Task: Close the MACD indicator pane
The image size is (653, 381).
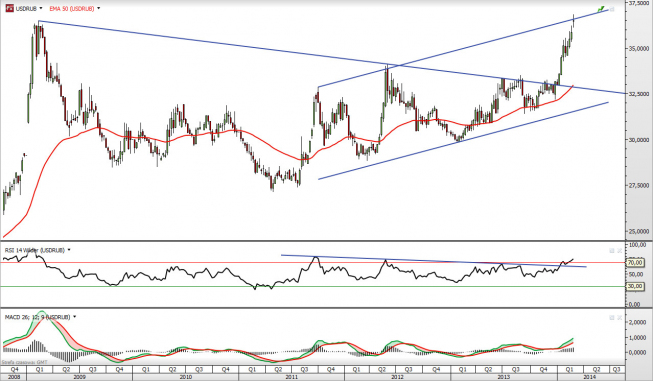Action: pos(619,318)
